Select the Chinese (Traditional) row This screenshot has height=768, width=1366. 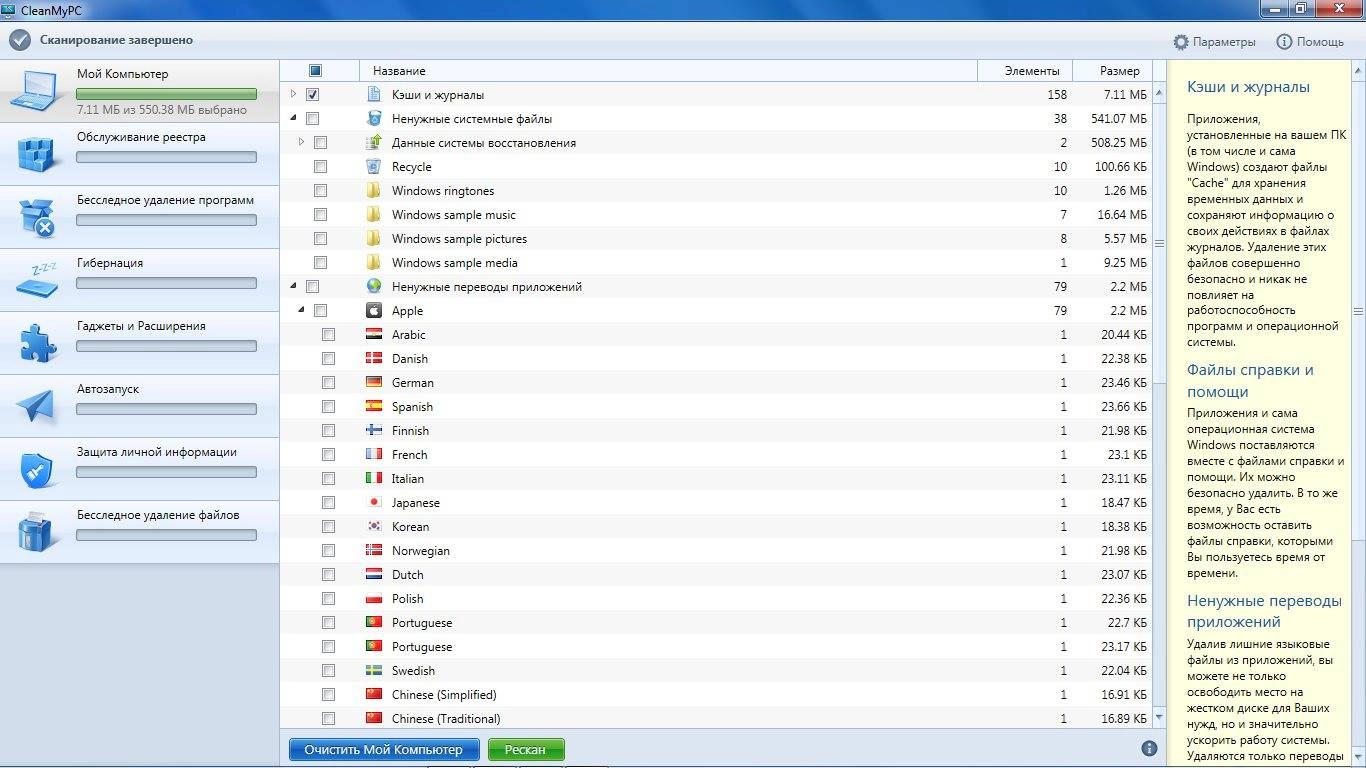coord(716,718)
